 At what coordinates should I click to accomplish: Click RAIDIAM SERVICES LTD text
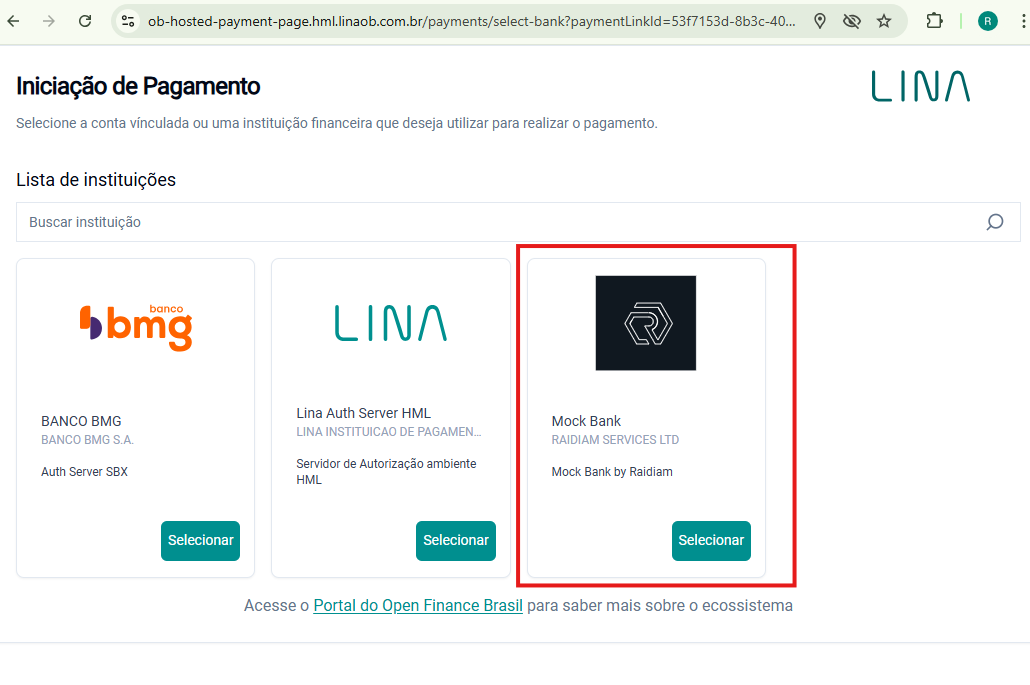point(616,440)
